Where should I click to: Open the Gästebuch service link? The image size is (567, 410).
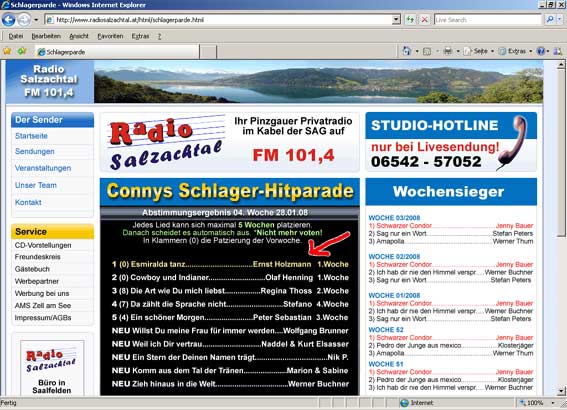[x=32, y=269]
